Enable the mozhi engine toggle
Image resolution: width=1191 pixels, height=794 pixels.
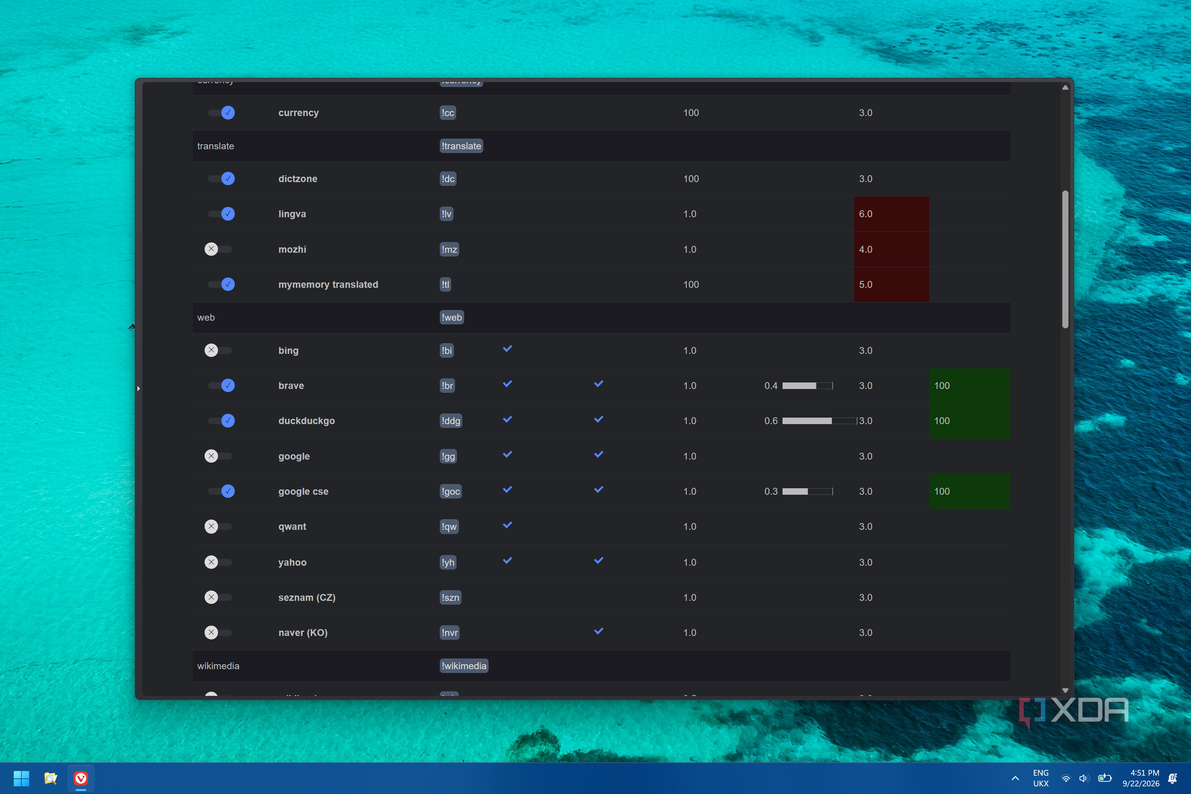coord(218,249)
